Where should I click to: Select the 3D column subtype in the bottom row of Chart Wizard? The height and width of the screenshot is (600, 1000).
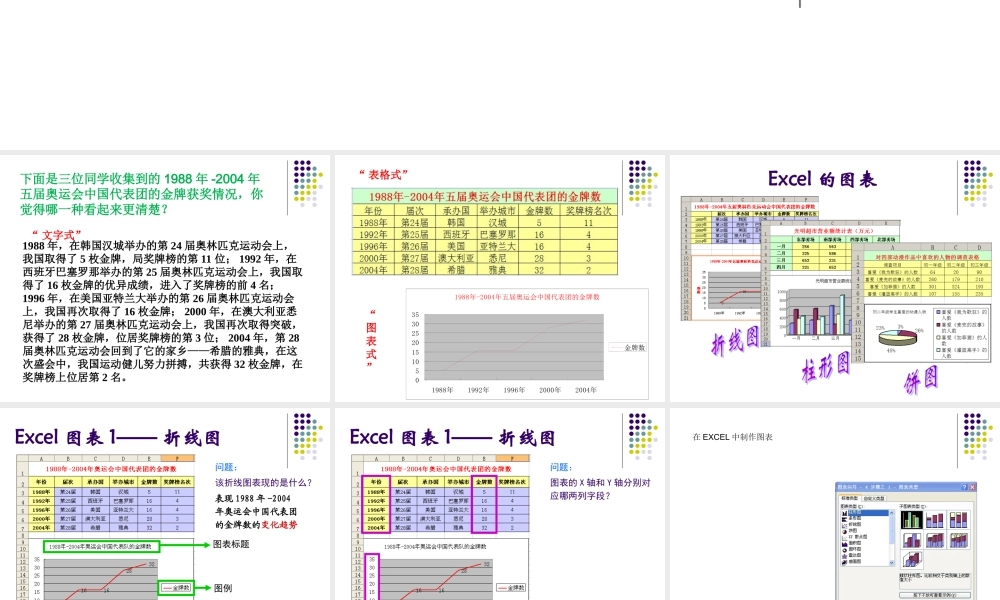(x=911, y=559)
